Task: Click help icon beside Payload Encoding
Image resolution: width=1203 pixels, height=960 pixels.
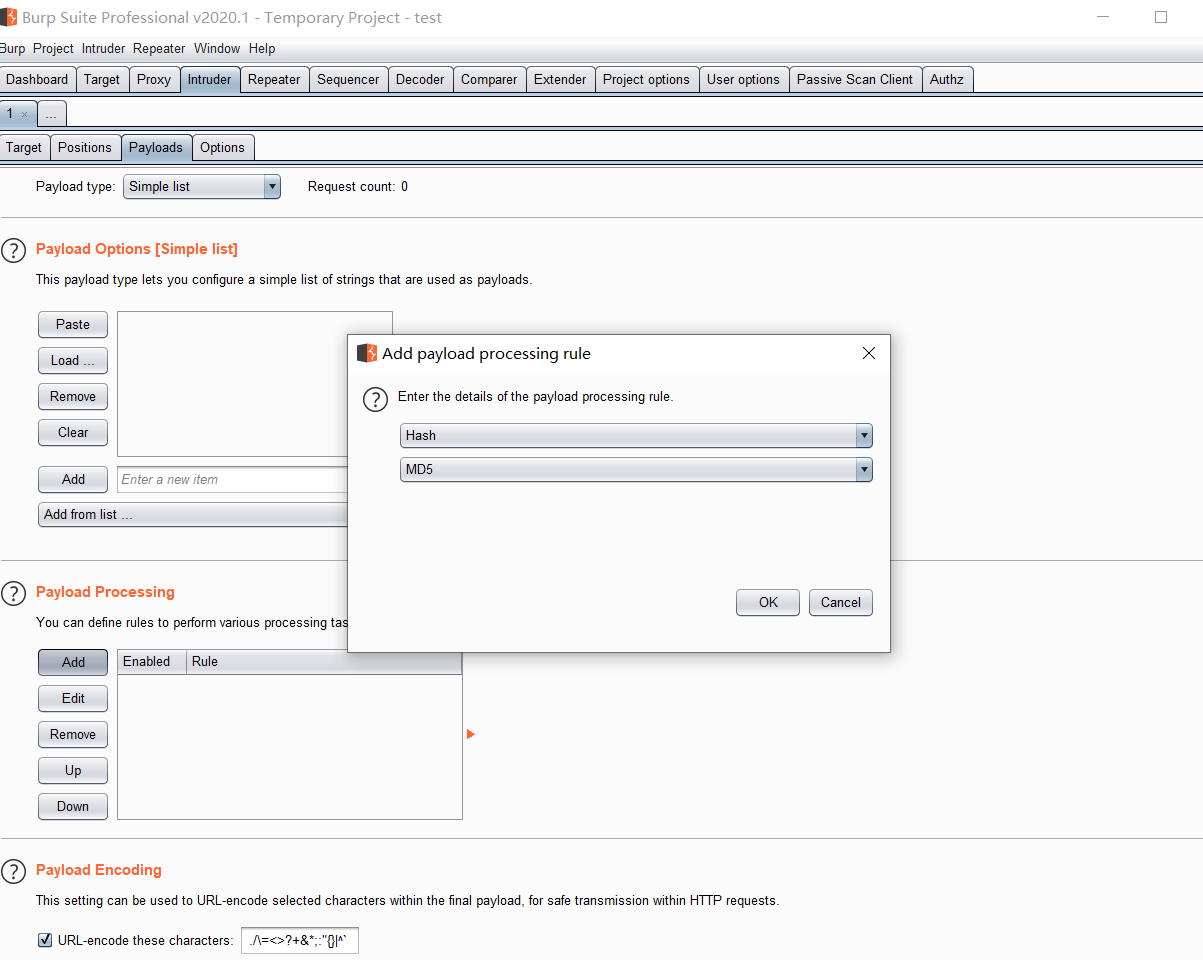Action: click(x=13, y=871)
